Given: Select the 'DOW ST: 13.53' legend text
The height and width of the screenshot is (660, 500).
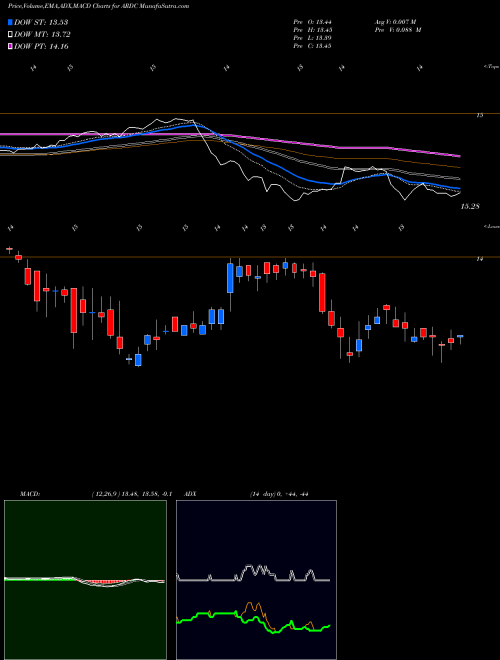Looking at the screenshot, I should click(x=41, y=22).
